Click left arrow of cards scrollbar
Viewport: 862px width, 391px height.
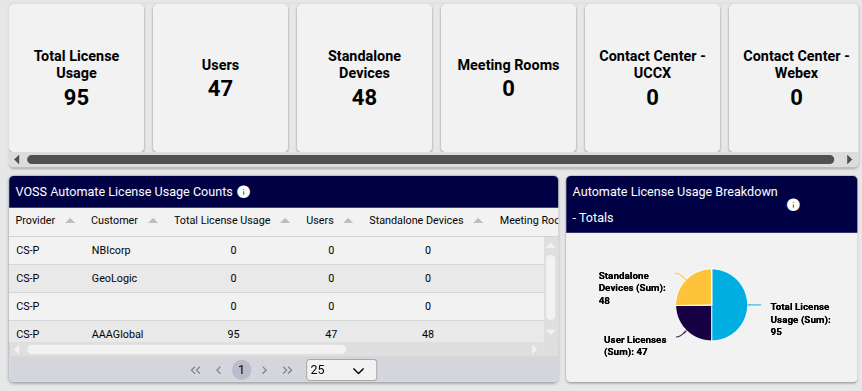coord(16,159)
